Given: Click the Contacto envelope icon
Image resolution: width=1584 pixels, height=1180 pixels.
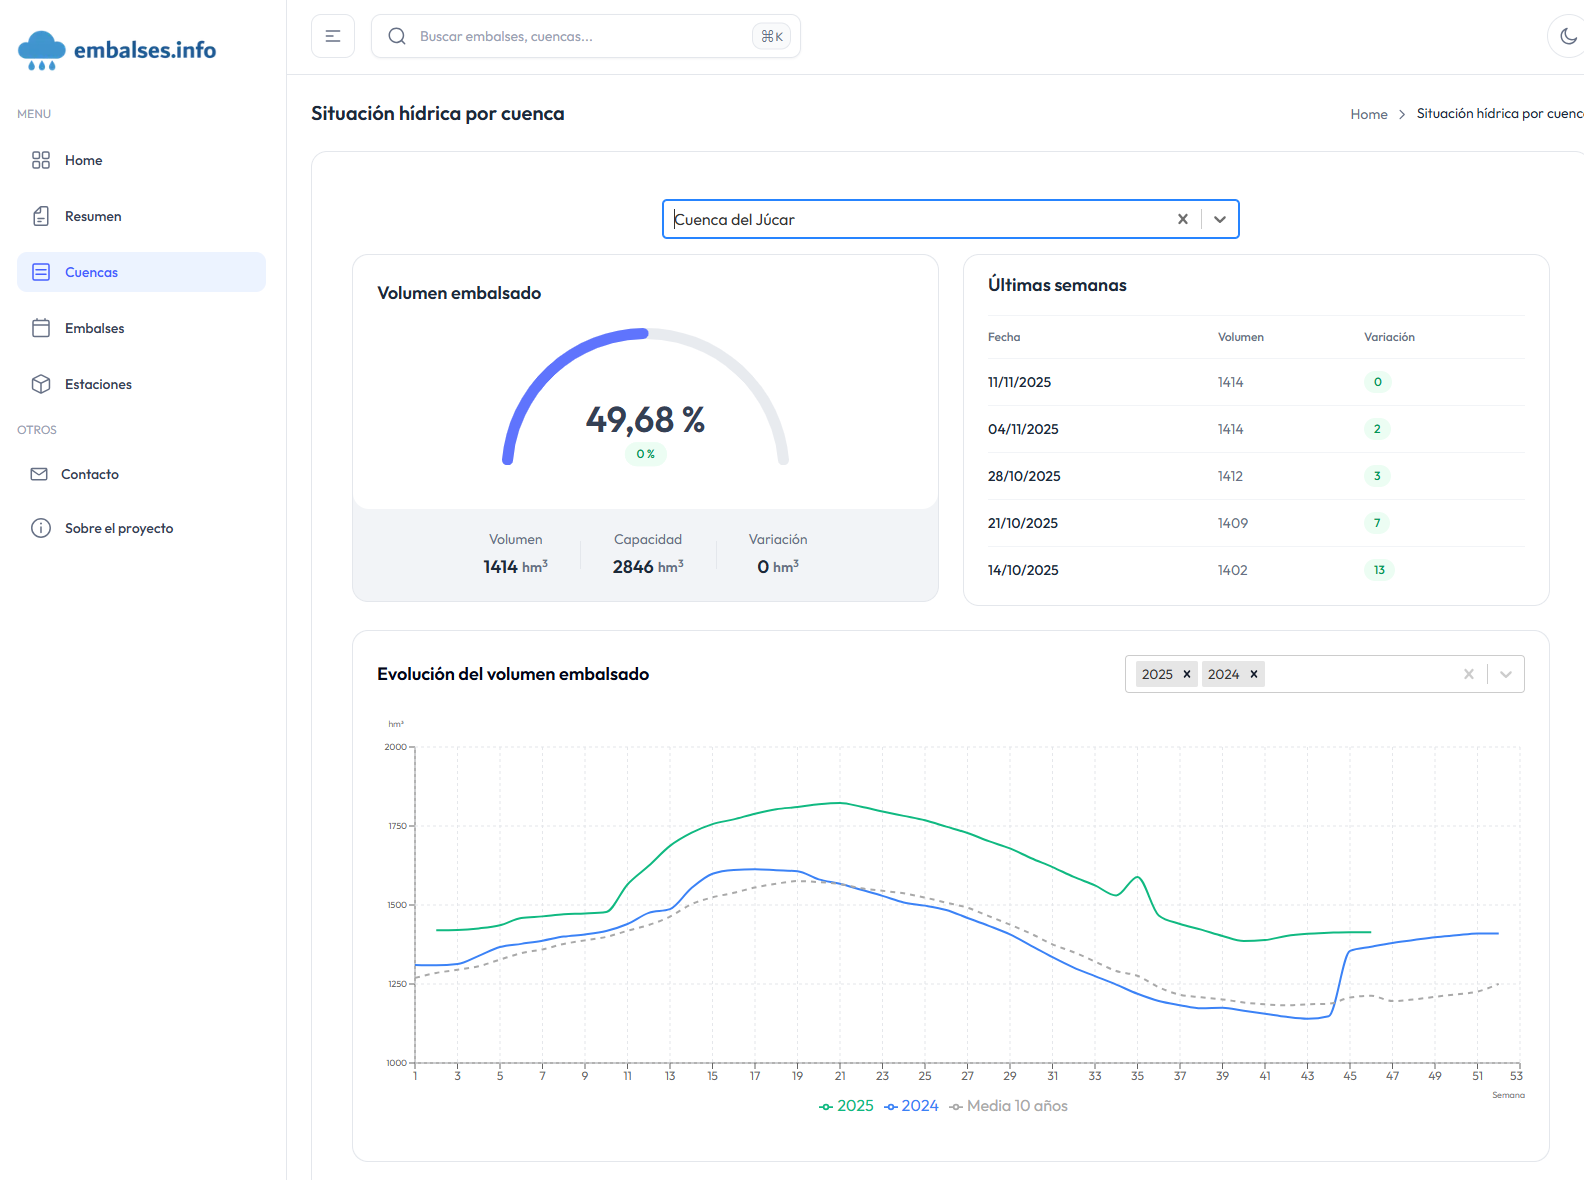Looking at the screenshot, I should point(39,474).
